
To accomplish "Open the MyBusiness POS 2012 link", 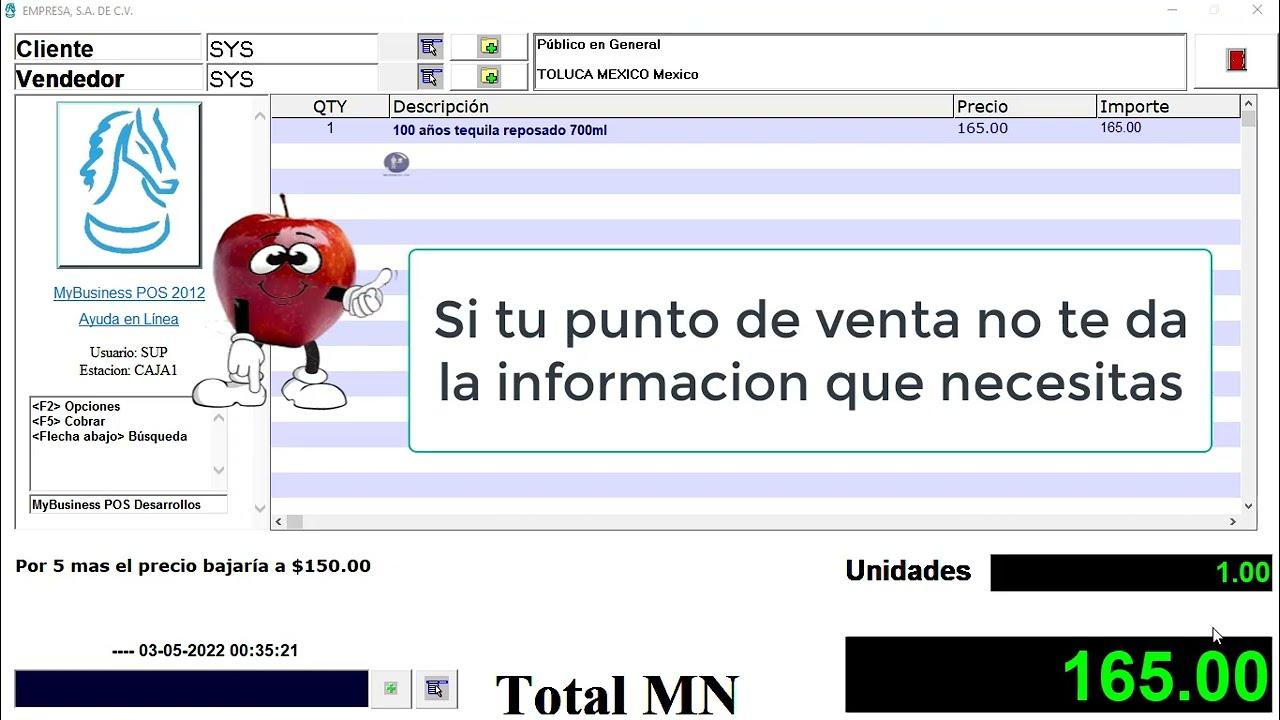I will (x=129, y=293).
